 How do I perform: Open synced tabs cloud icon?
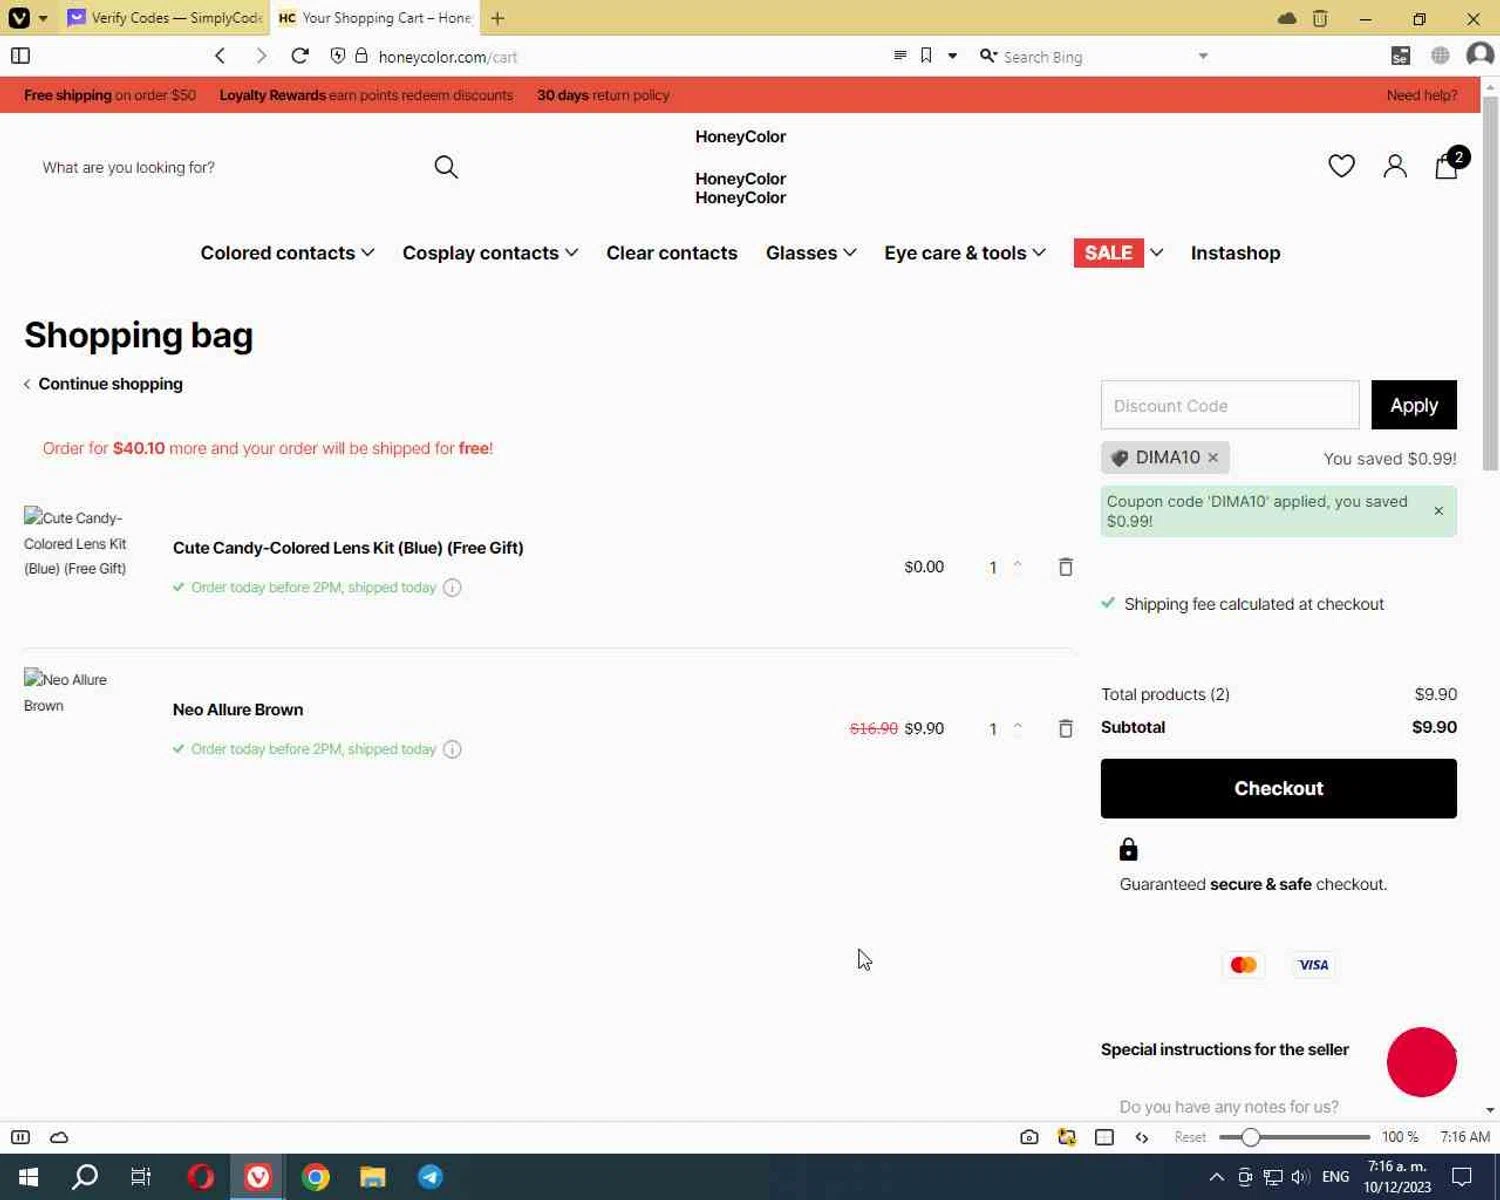1287,18
